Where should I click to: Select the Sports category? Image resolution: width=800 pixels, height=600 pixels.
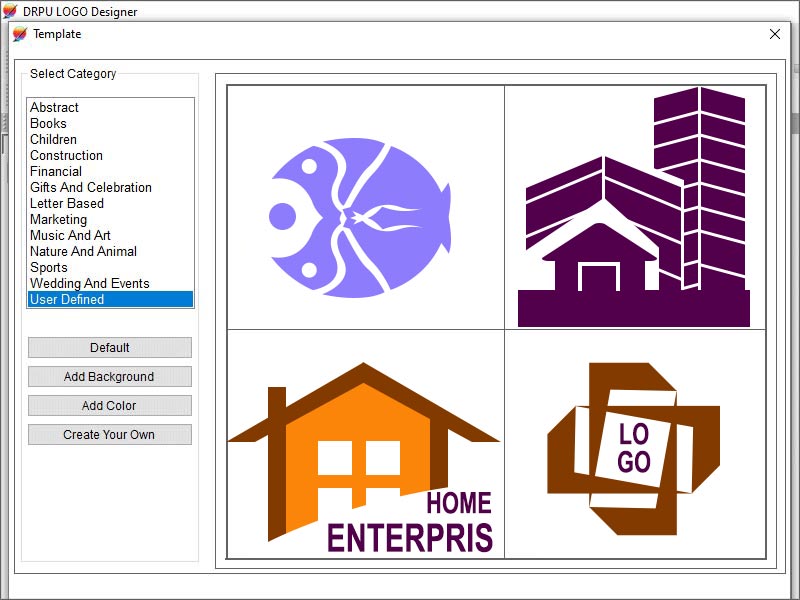point(48,267)
